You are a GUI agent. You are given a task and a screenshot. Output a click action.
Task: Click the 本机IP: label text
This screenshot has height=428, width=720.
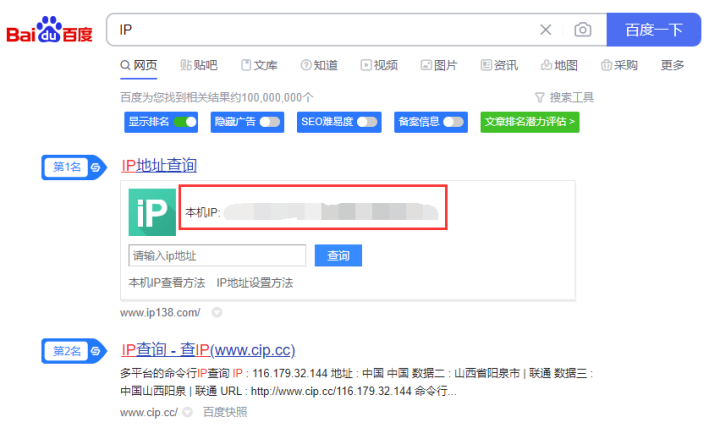coord(203,213)
